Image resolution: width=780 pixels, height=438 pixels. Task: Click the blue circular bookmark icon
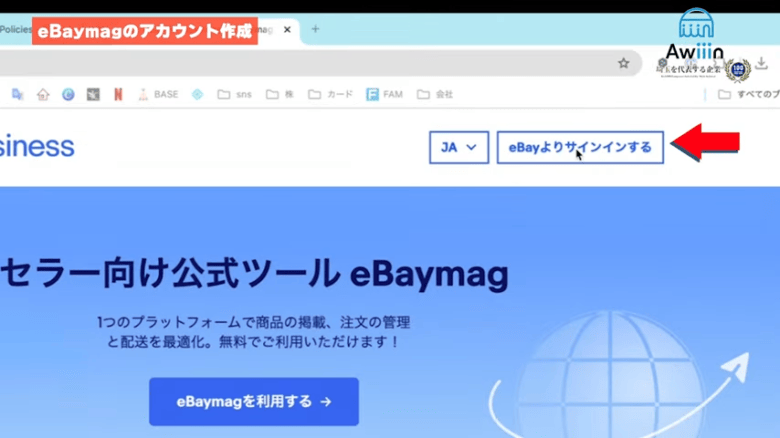tap(68, 95)
